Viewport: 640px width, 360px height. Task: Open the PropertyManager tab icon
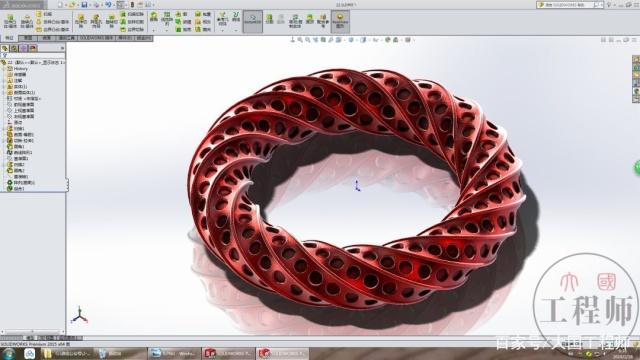(14, 48)
